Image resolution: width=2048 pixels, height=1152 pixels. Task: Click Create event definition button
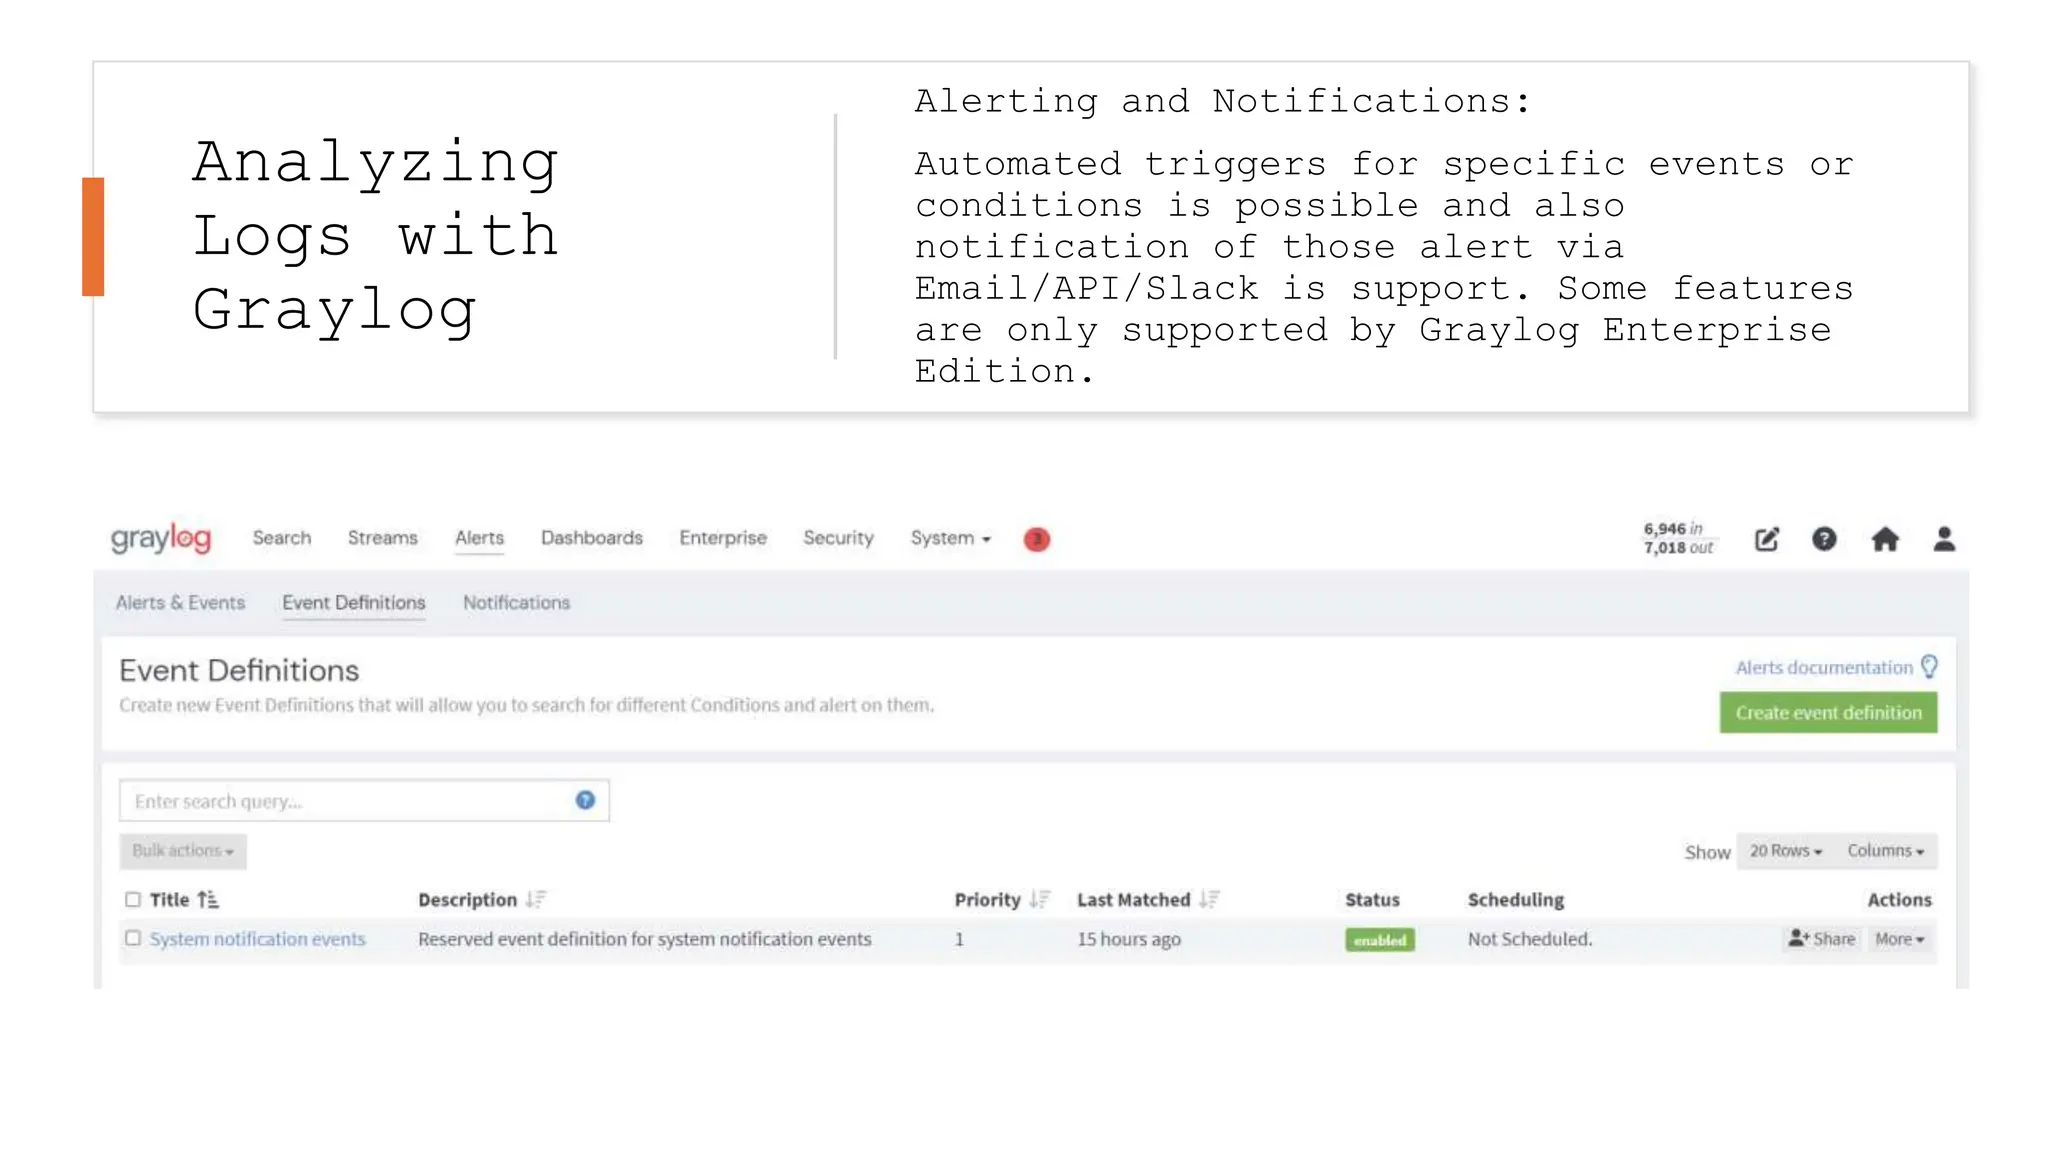(1828, 712)
